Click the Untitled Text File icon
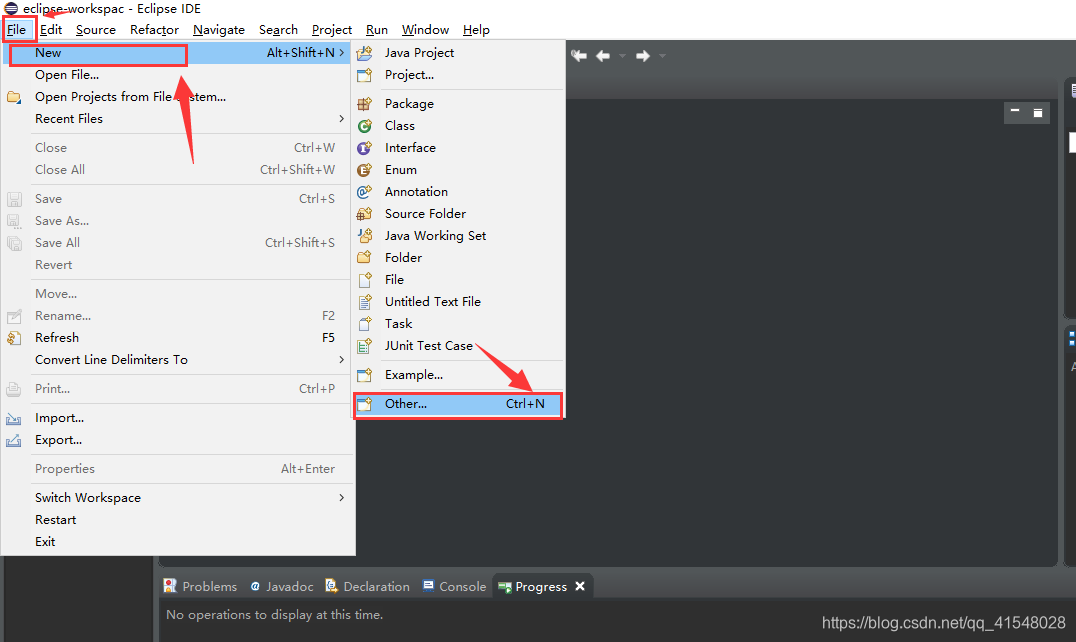1076x642 pixels. [x=364, y=301]
